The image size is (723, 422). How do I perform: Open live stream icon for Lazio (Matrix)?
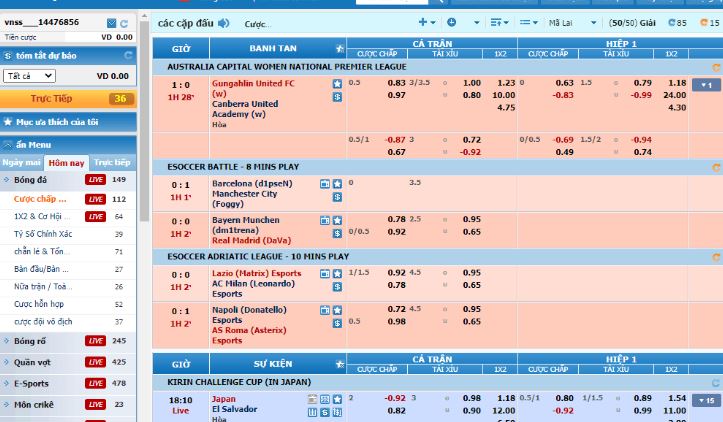click(325, 274)
